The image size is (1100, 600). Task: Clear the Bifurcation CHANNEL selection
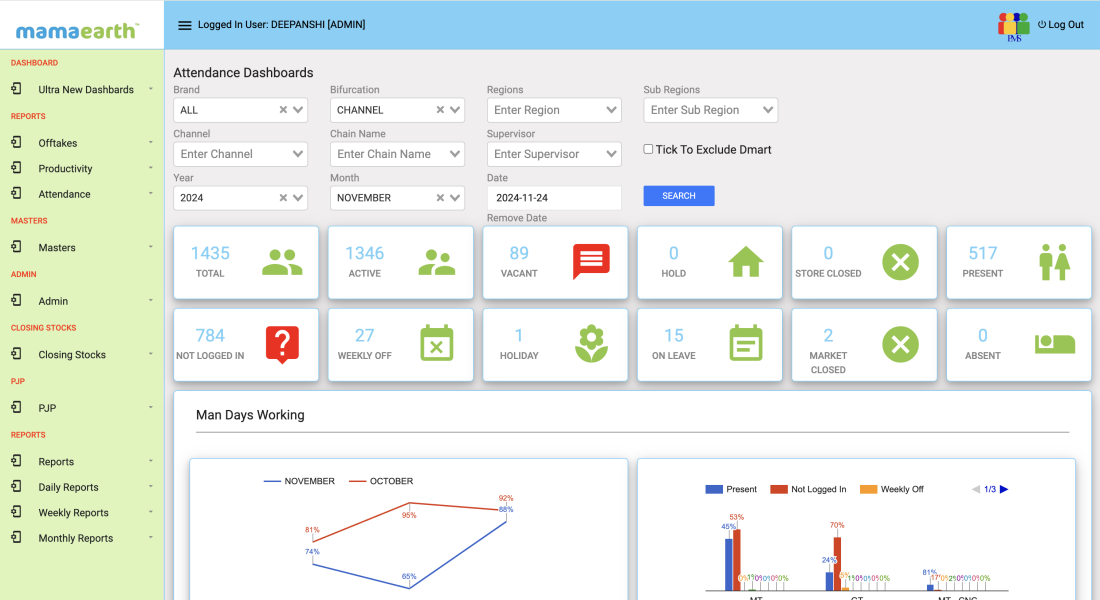click(x=441, y=109)
